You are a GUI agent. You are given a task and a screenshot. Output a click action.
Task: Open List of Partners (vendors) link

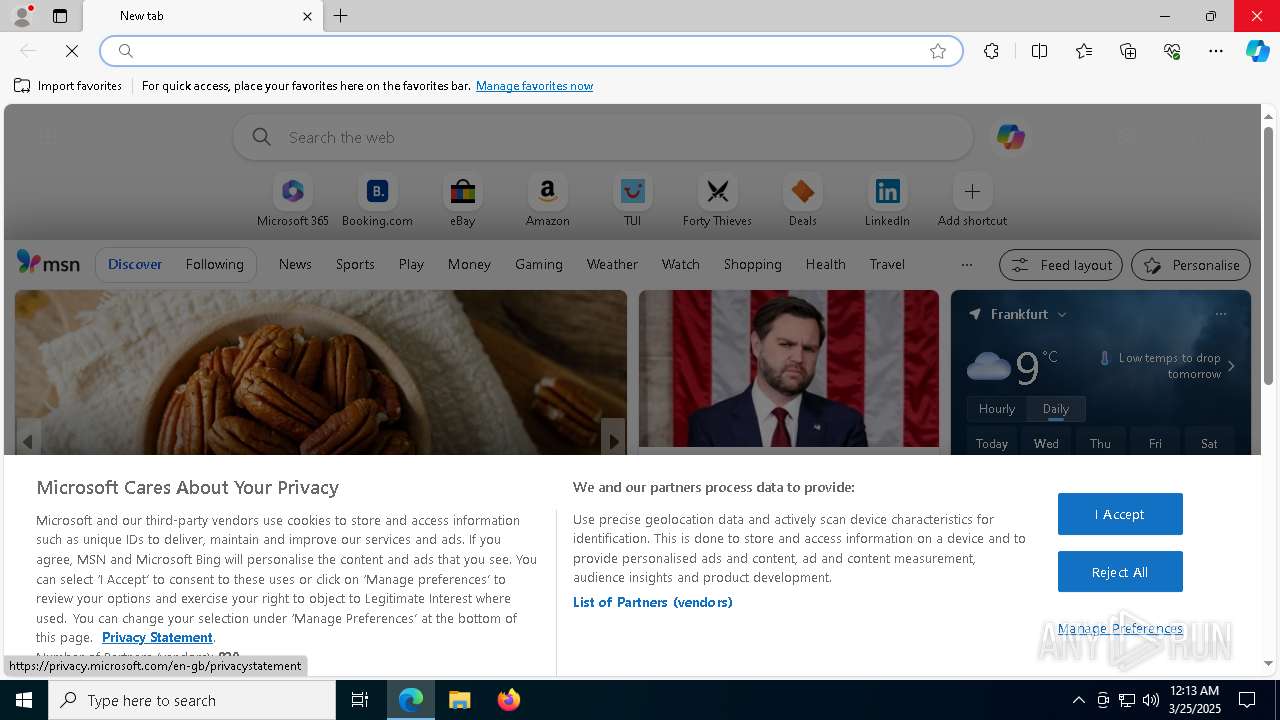click(x=653, y=602)
